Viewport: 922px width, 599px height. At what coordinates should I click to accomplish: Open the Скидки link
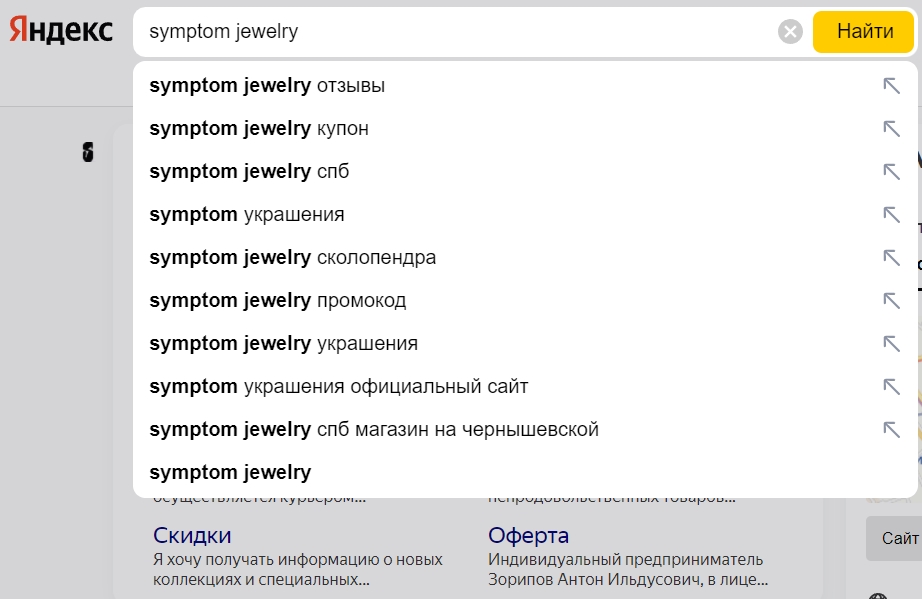(192, 535)
